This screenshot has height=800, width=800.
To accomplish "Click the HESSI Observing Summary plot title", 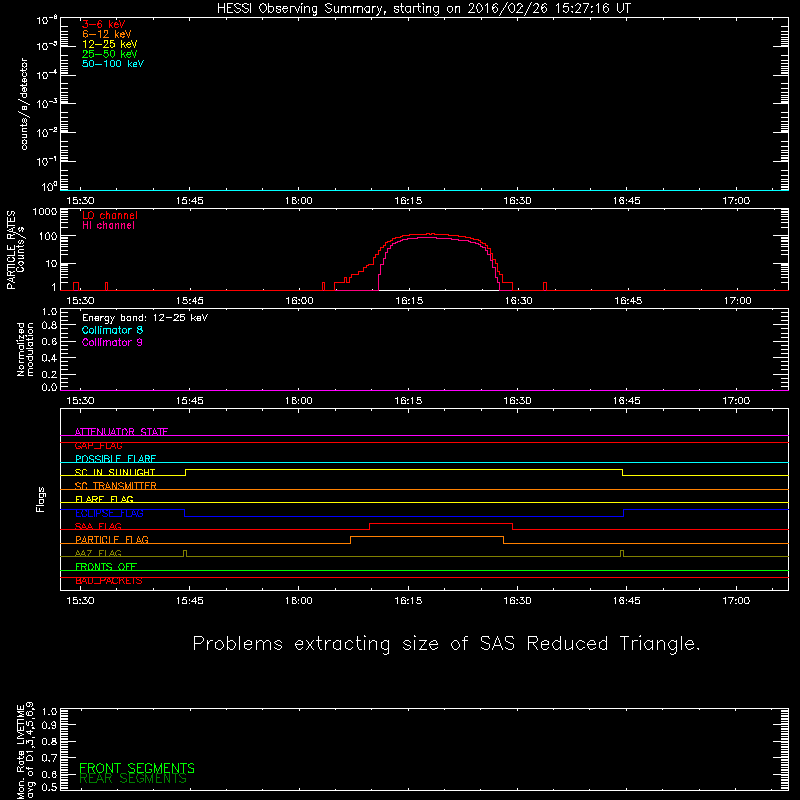I will pyautogui.click(x=424, y=9).
